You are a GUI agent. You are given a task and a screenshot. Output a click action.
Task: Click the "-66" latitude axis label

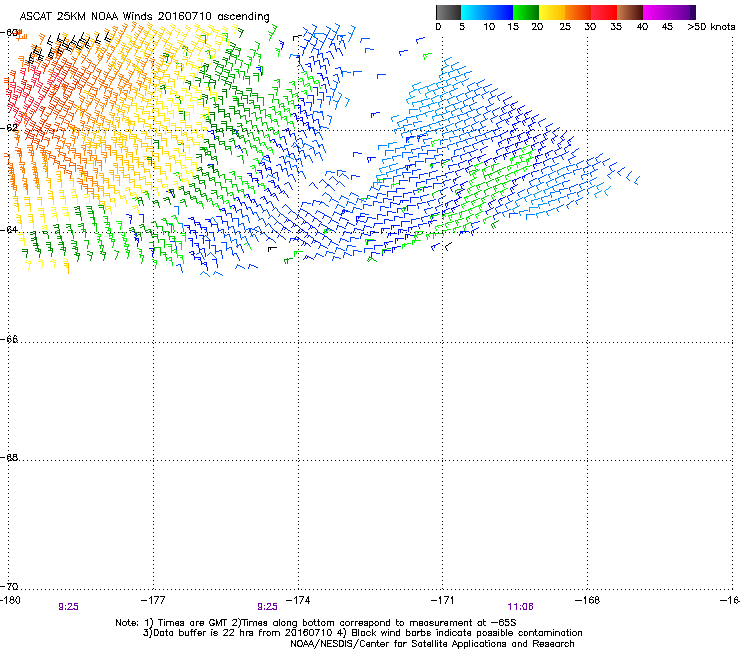[10, 340]
